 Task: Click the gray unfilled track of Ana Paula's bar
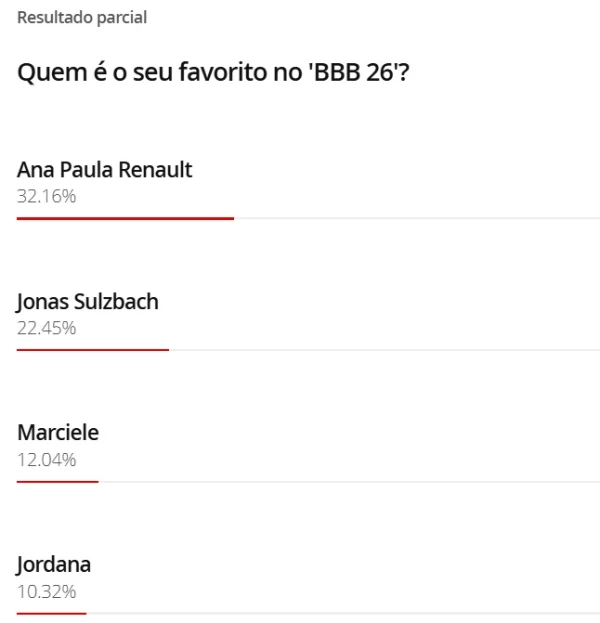click(415, 217)
